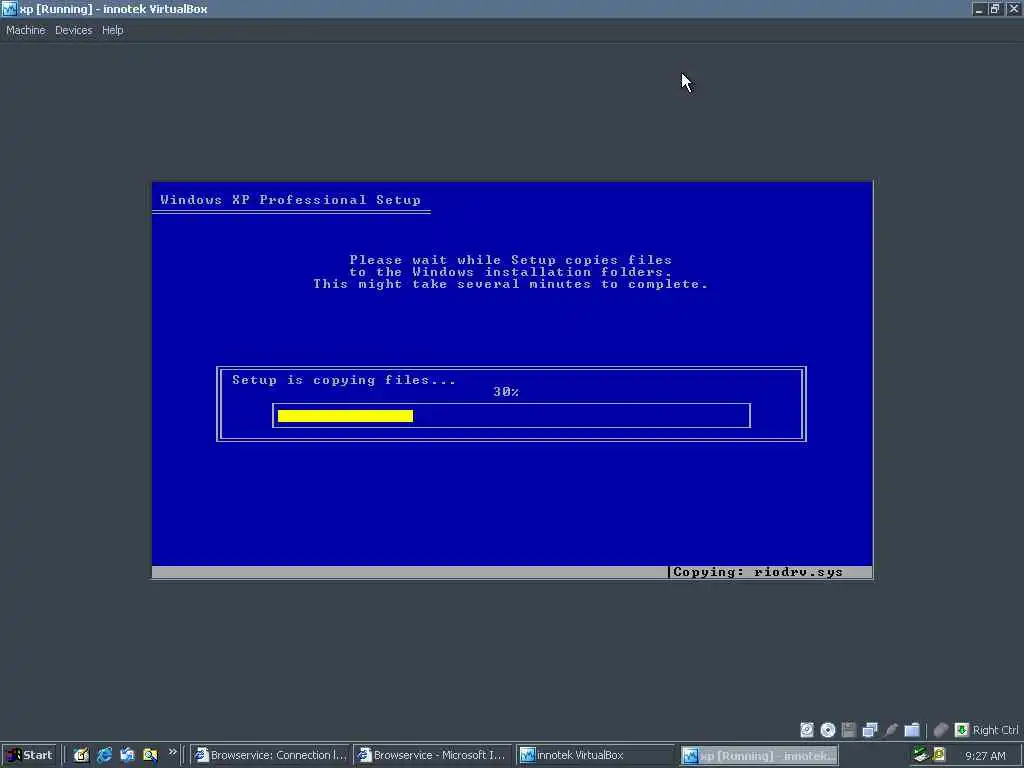Click the Start button

(29, 755)
